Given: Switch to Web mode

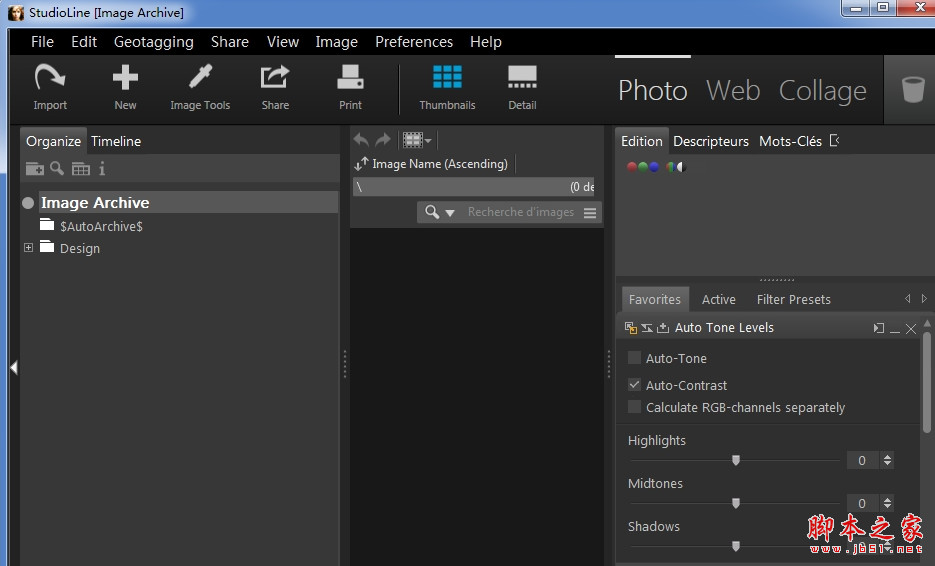Looking at the screenshot, I should pos(733,91).
